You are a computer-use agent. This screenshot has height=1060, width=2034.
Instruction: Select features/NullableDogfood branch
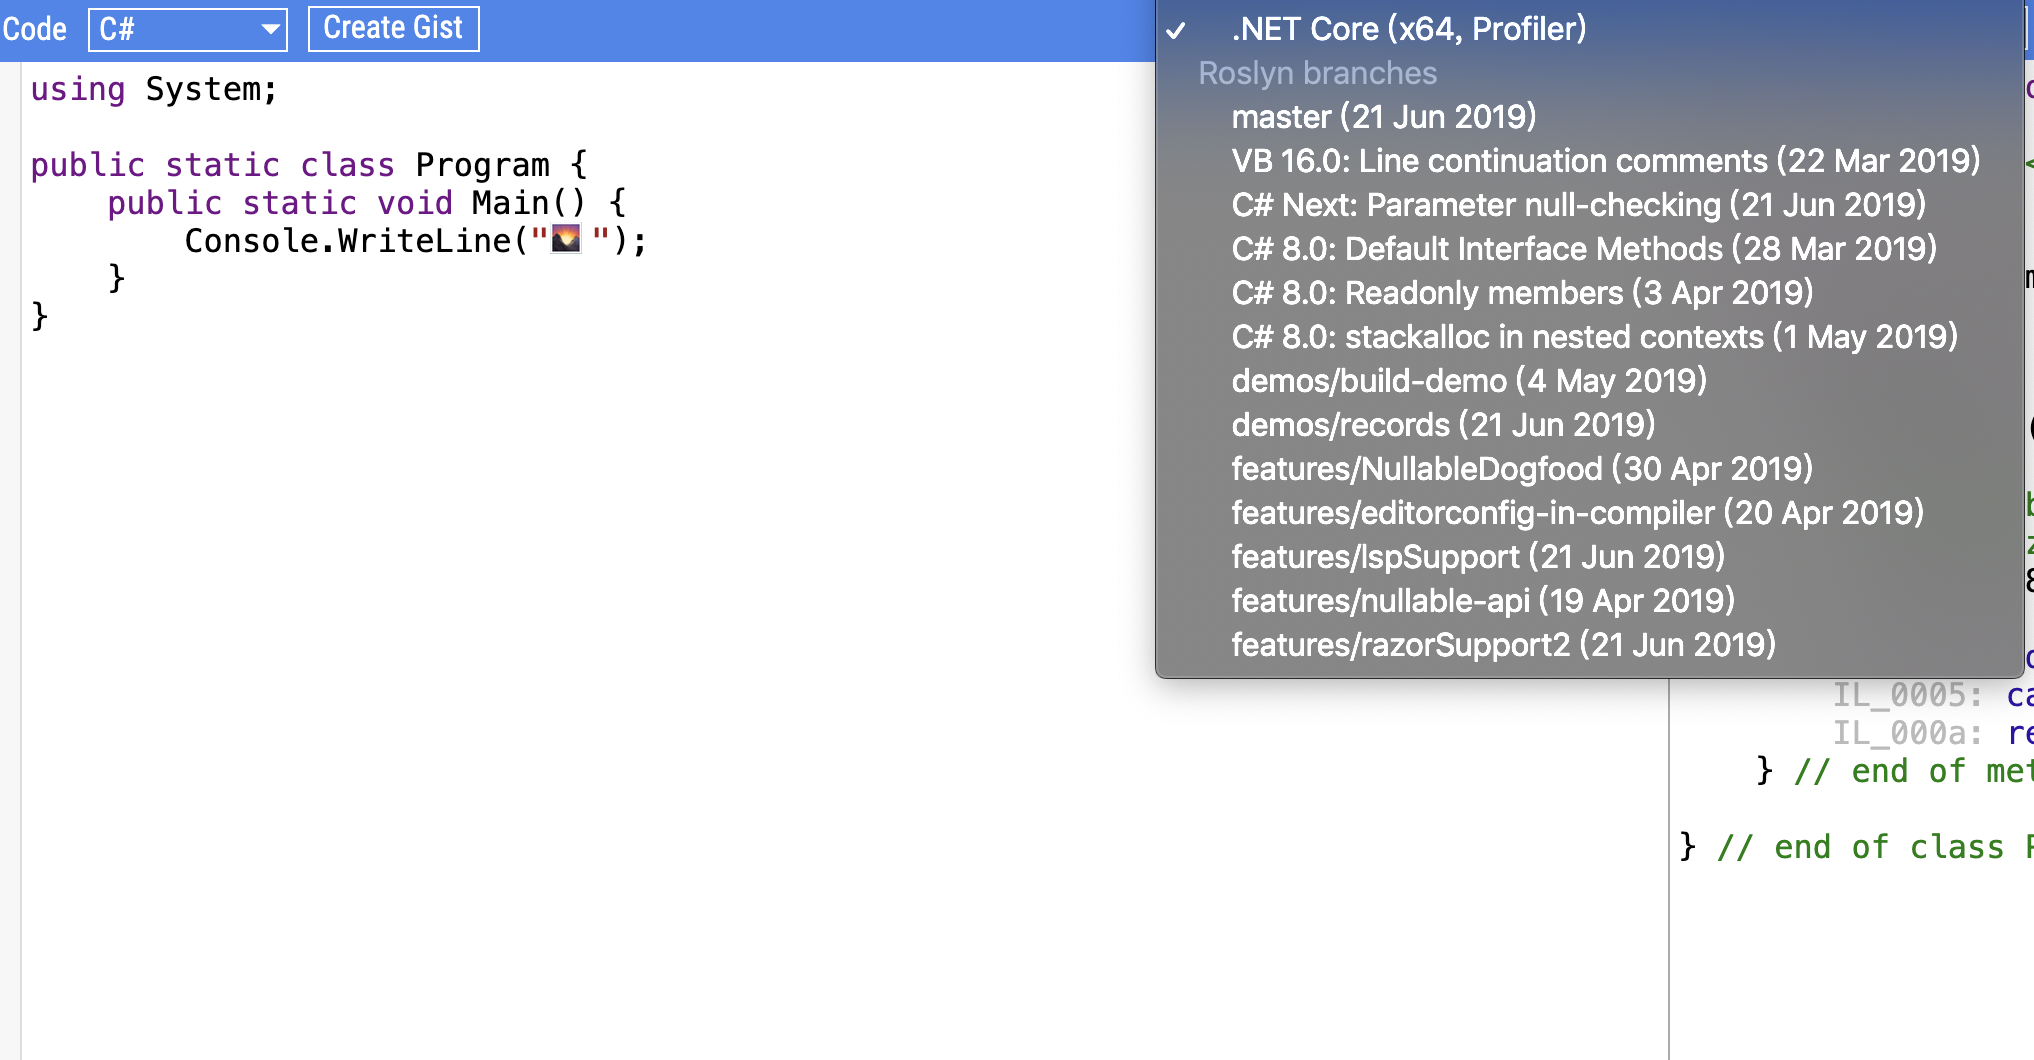click(x=1589, y=469)
